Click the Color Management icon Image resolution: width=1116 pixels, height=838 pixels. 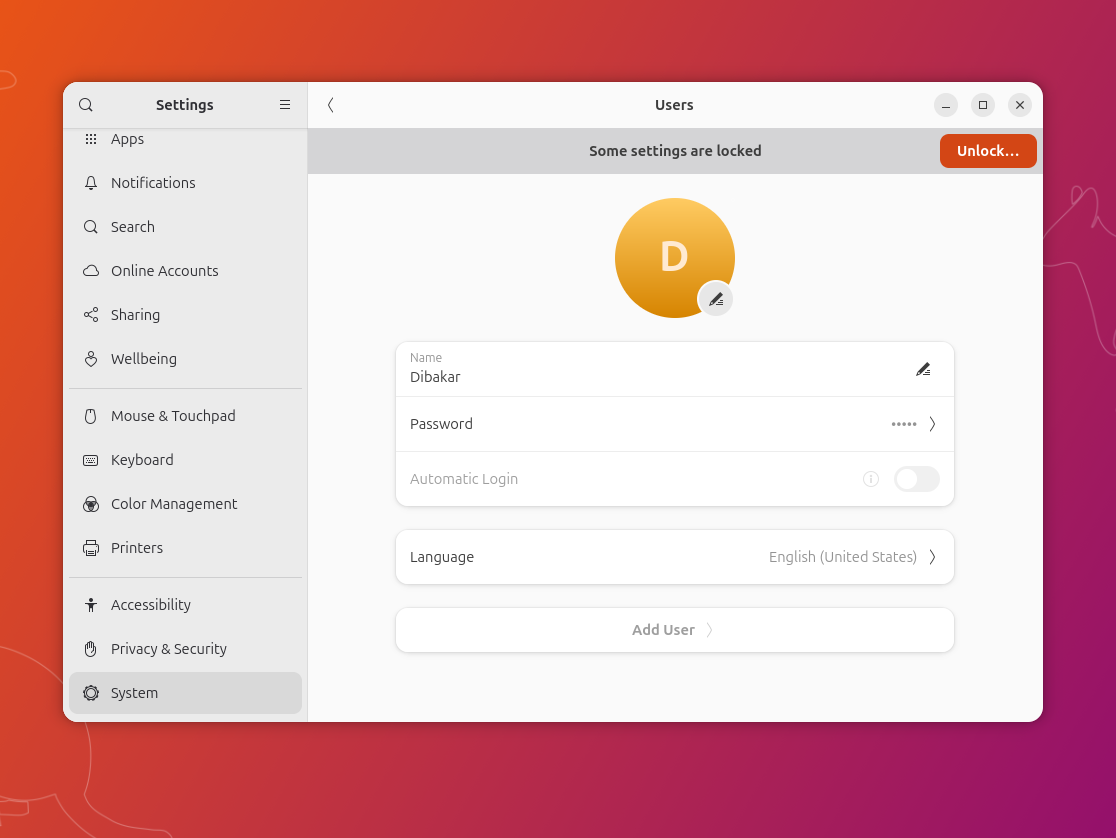[91, 504]
